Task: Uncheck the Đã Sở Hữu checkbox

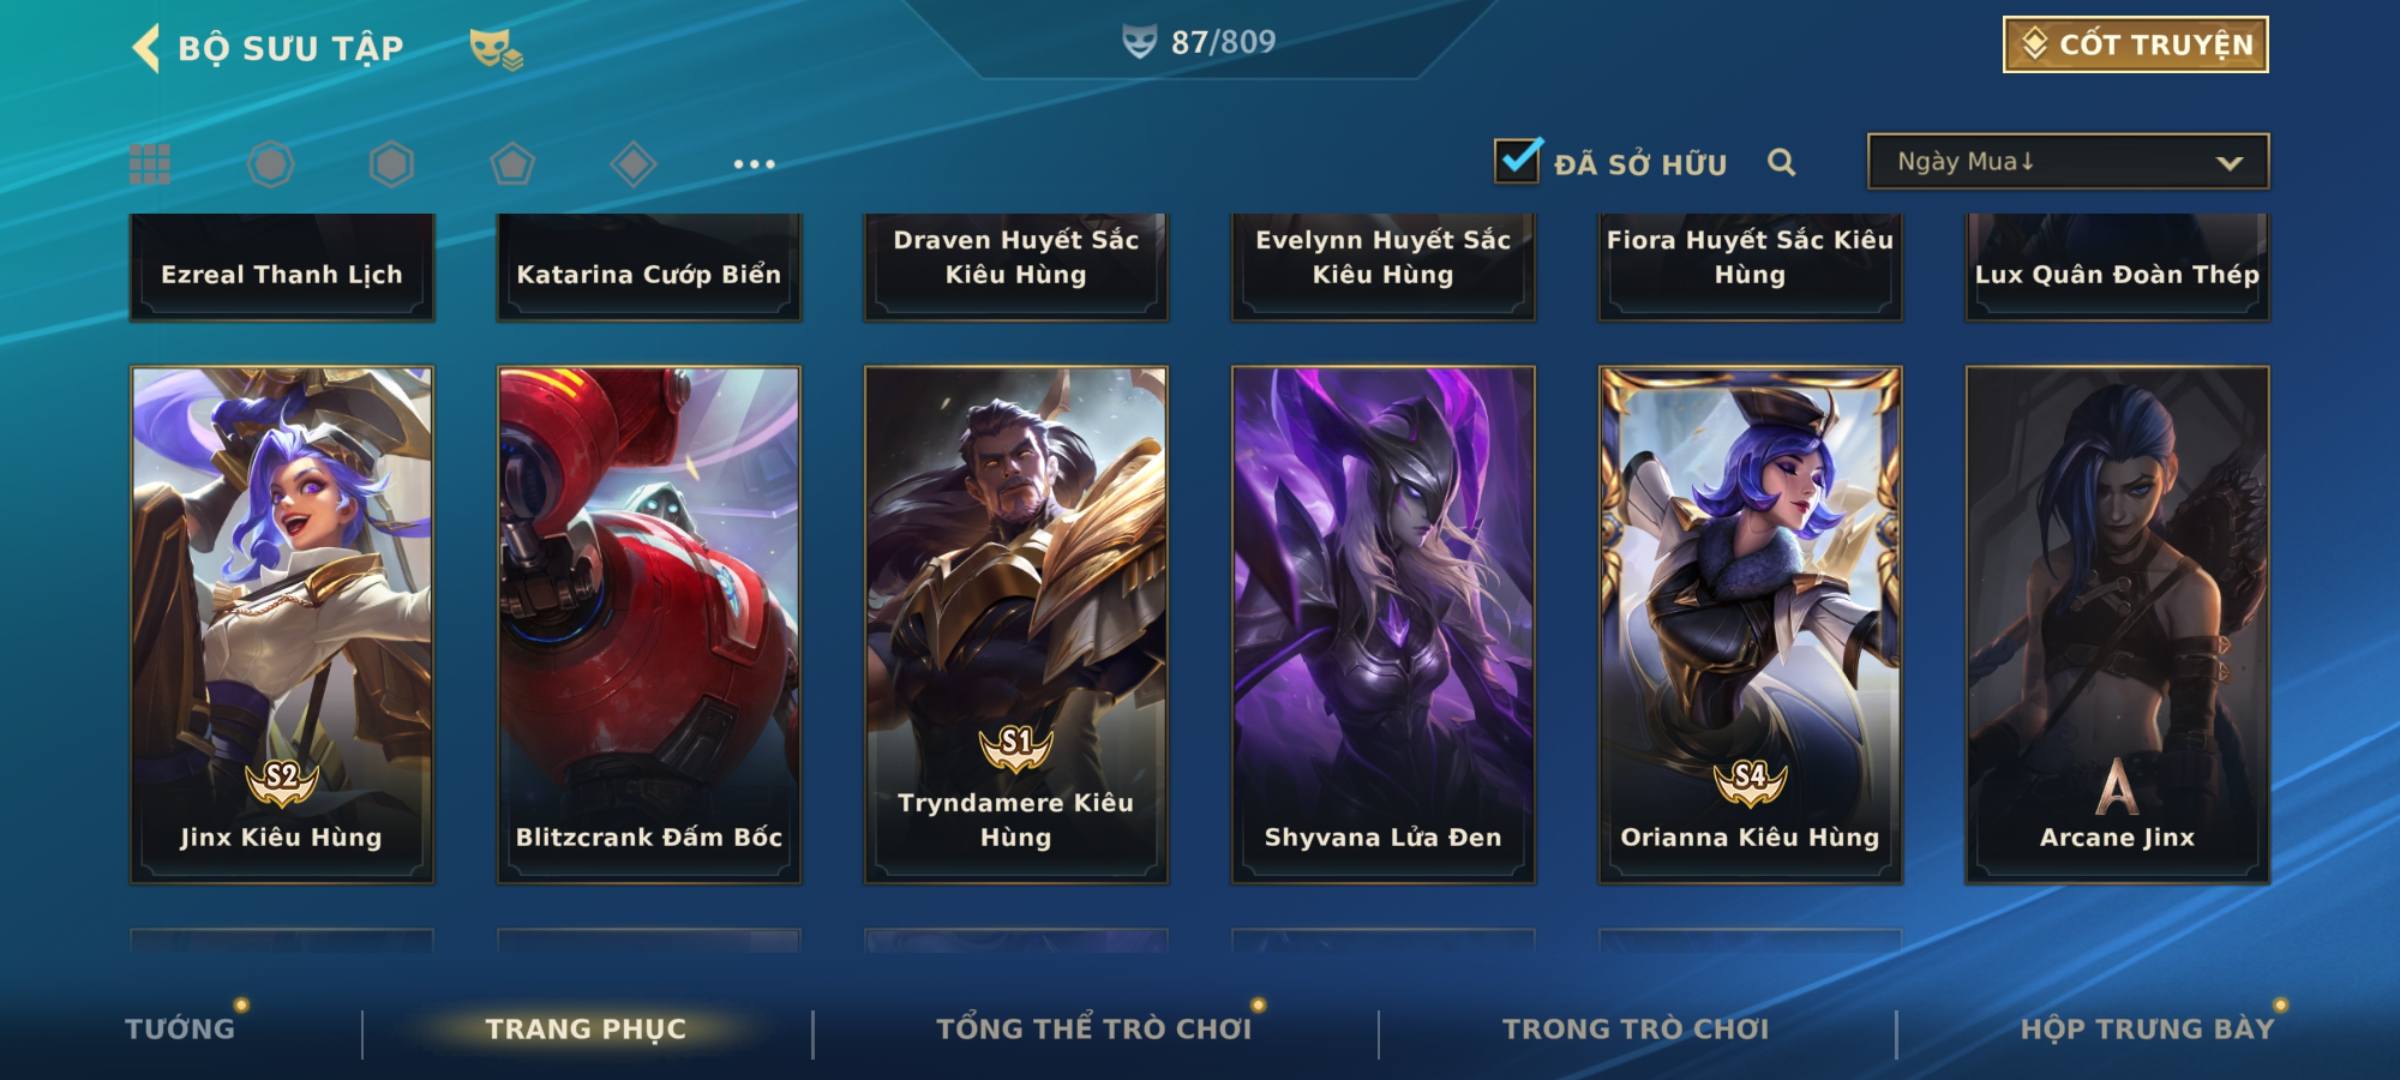Action: (x=1518, y=160)
